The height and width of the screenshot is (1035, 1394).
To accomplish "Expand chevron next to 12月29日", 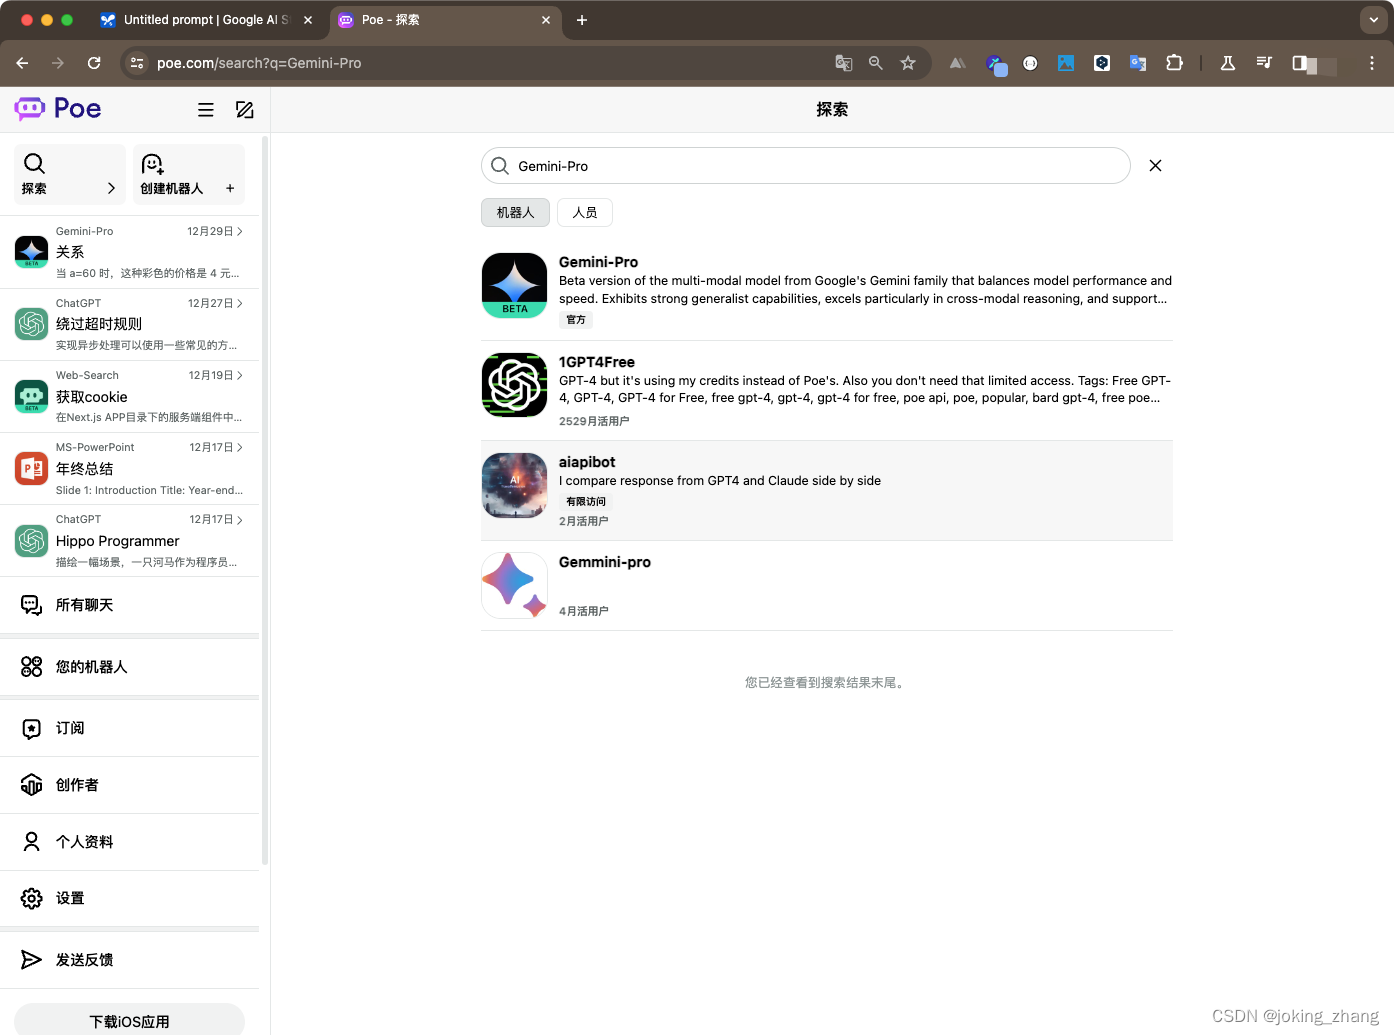I will [x=240, y=231].
